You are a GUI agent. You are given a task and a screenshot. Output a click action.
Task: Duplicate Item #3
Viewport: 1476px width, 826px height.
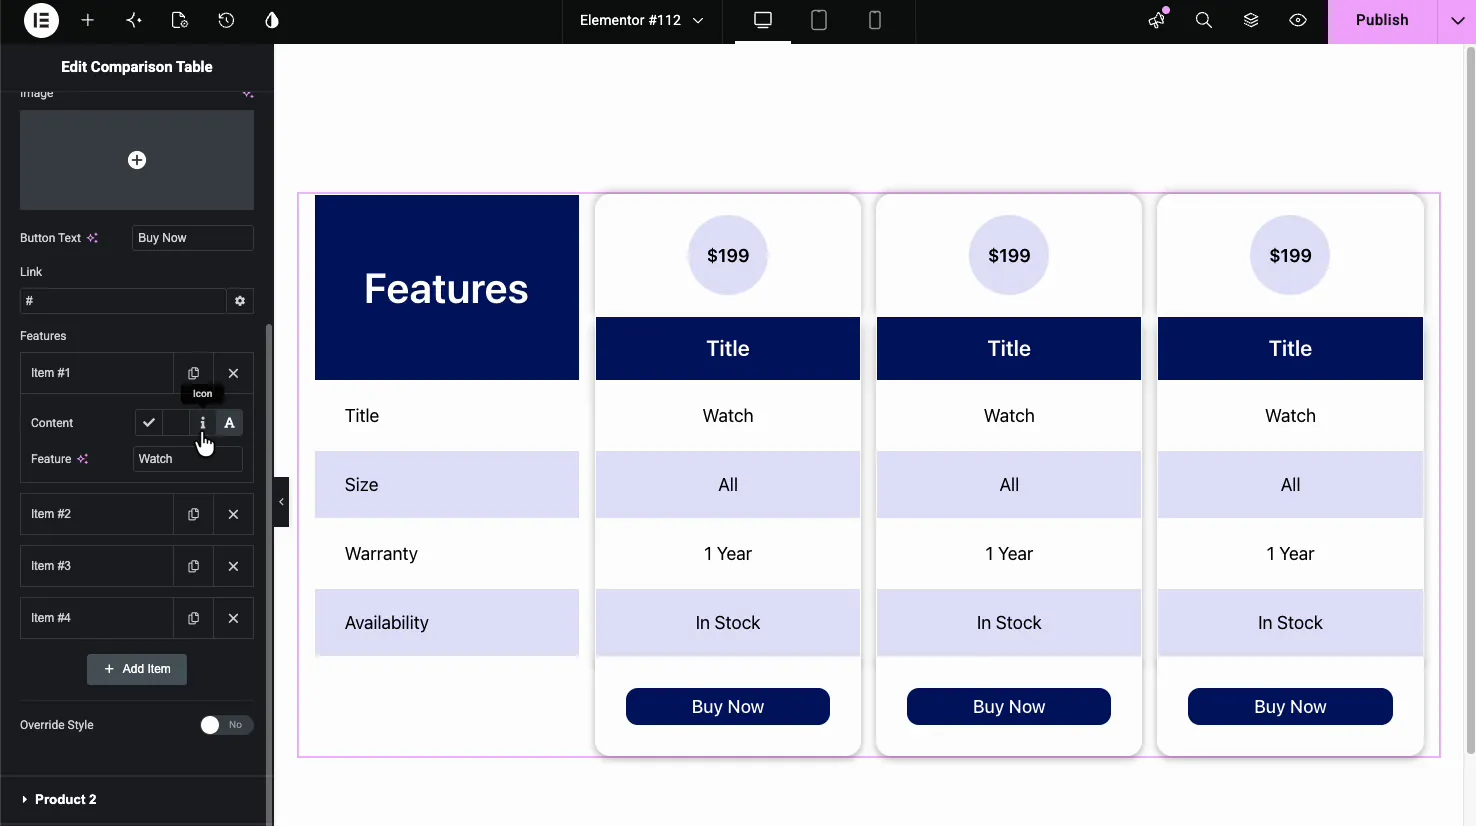[x=193, y=566]
